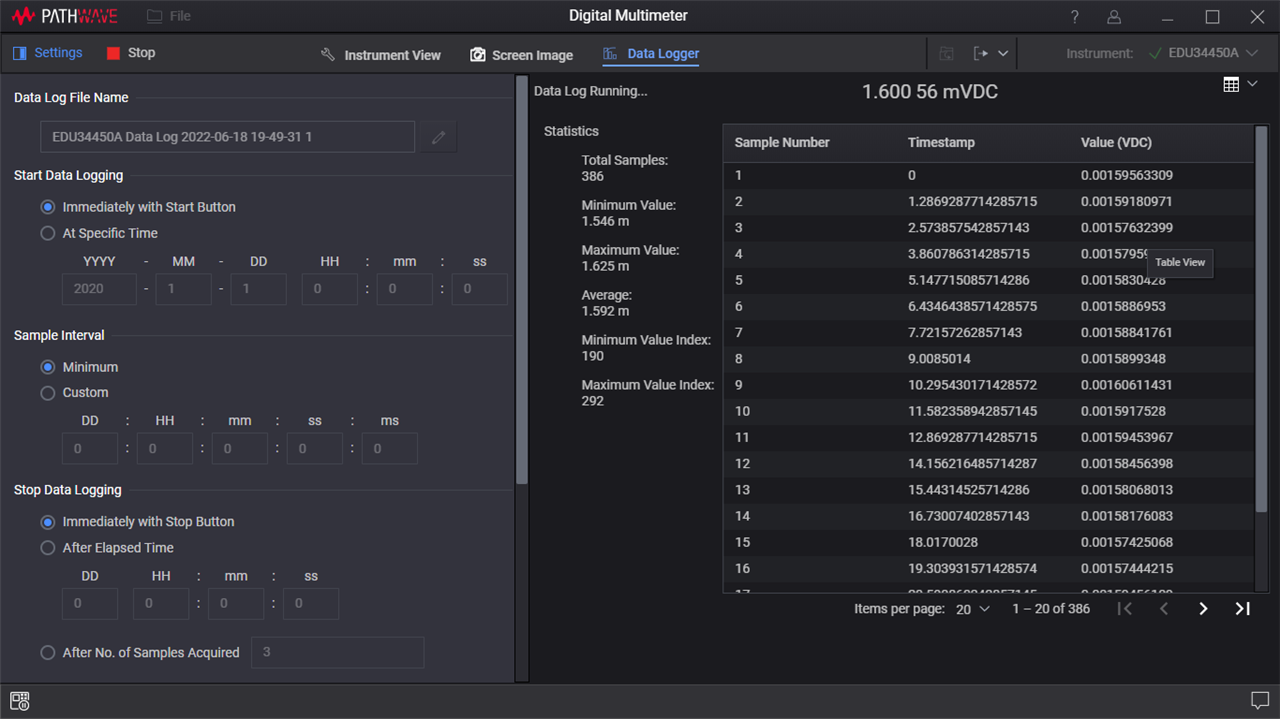
Task: Open Items per page dropdown
Action: coord(971,609)
